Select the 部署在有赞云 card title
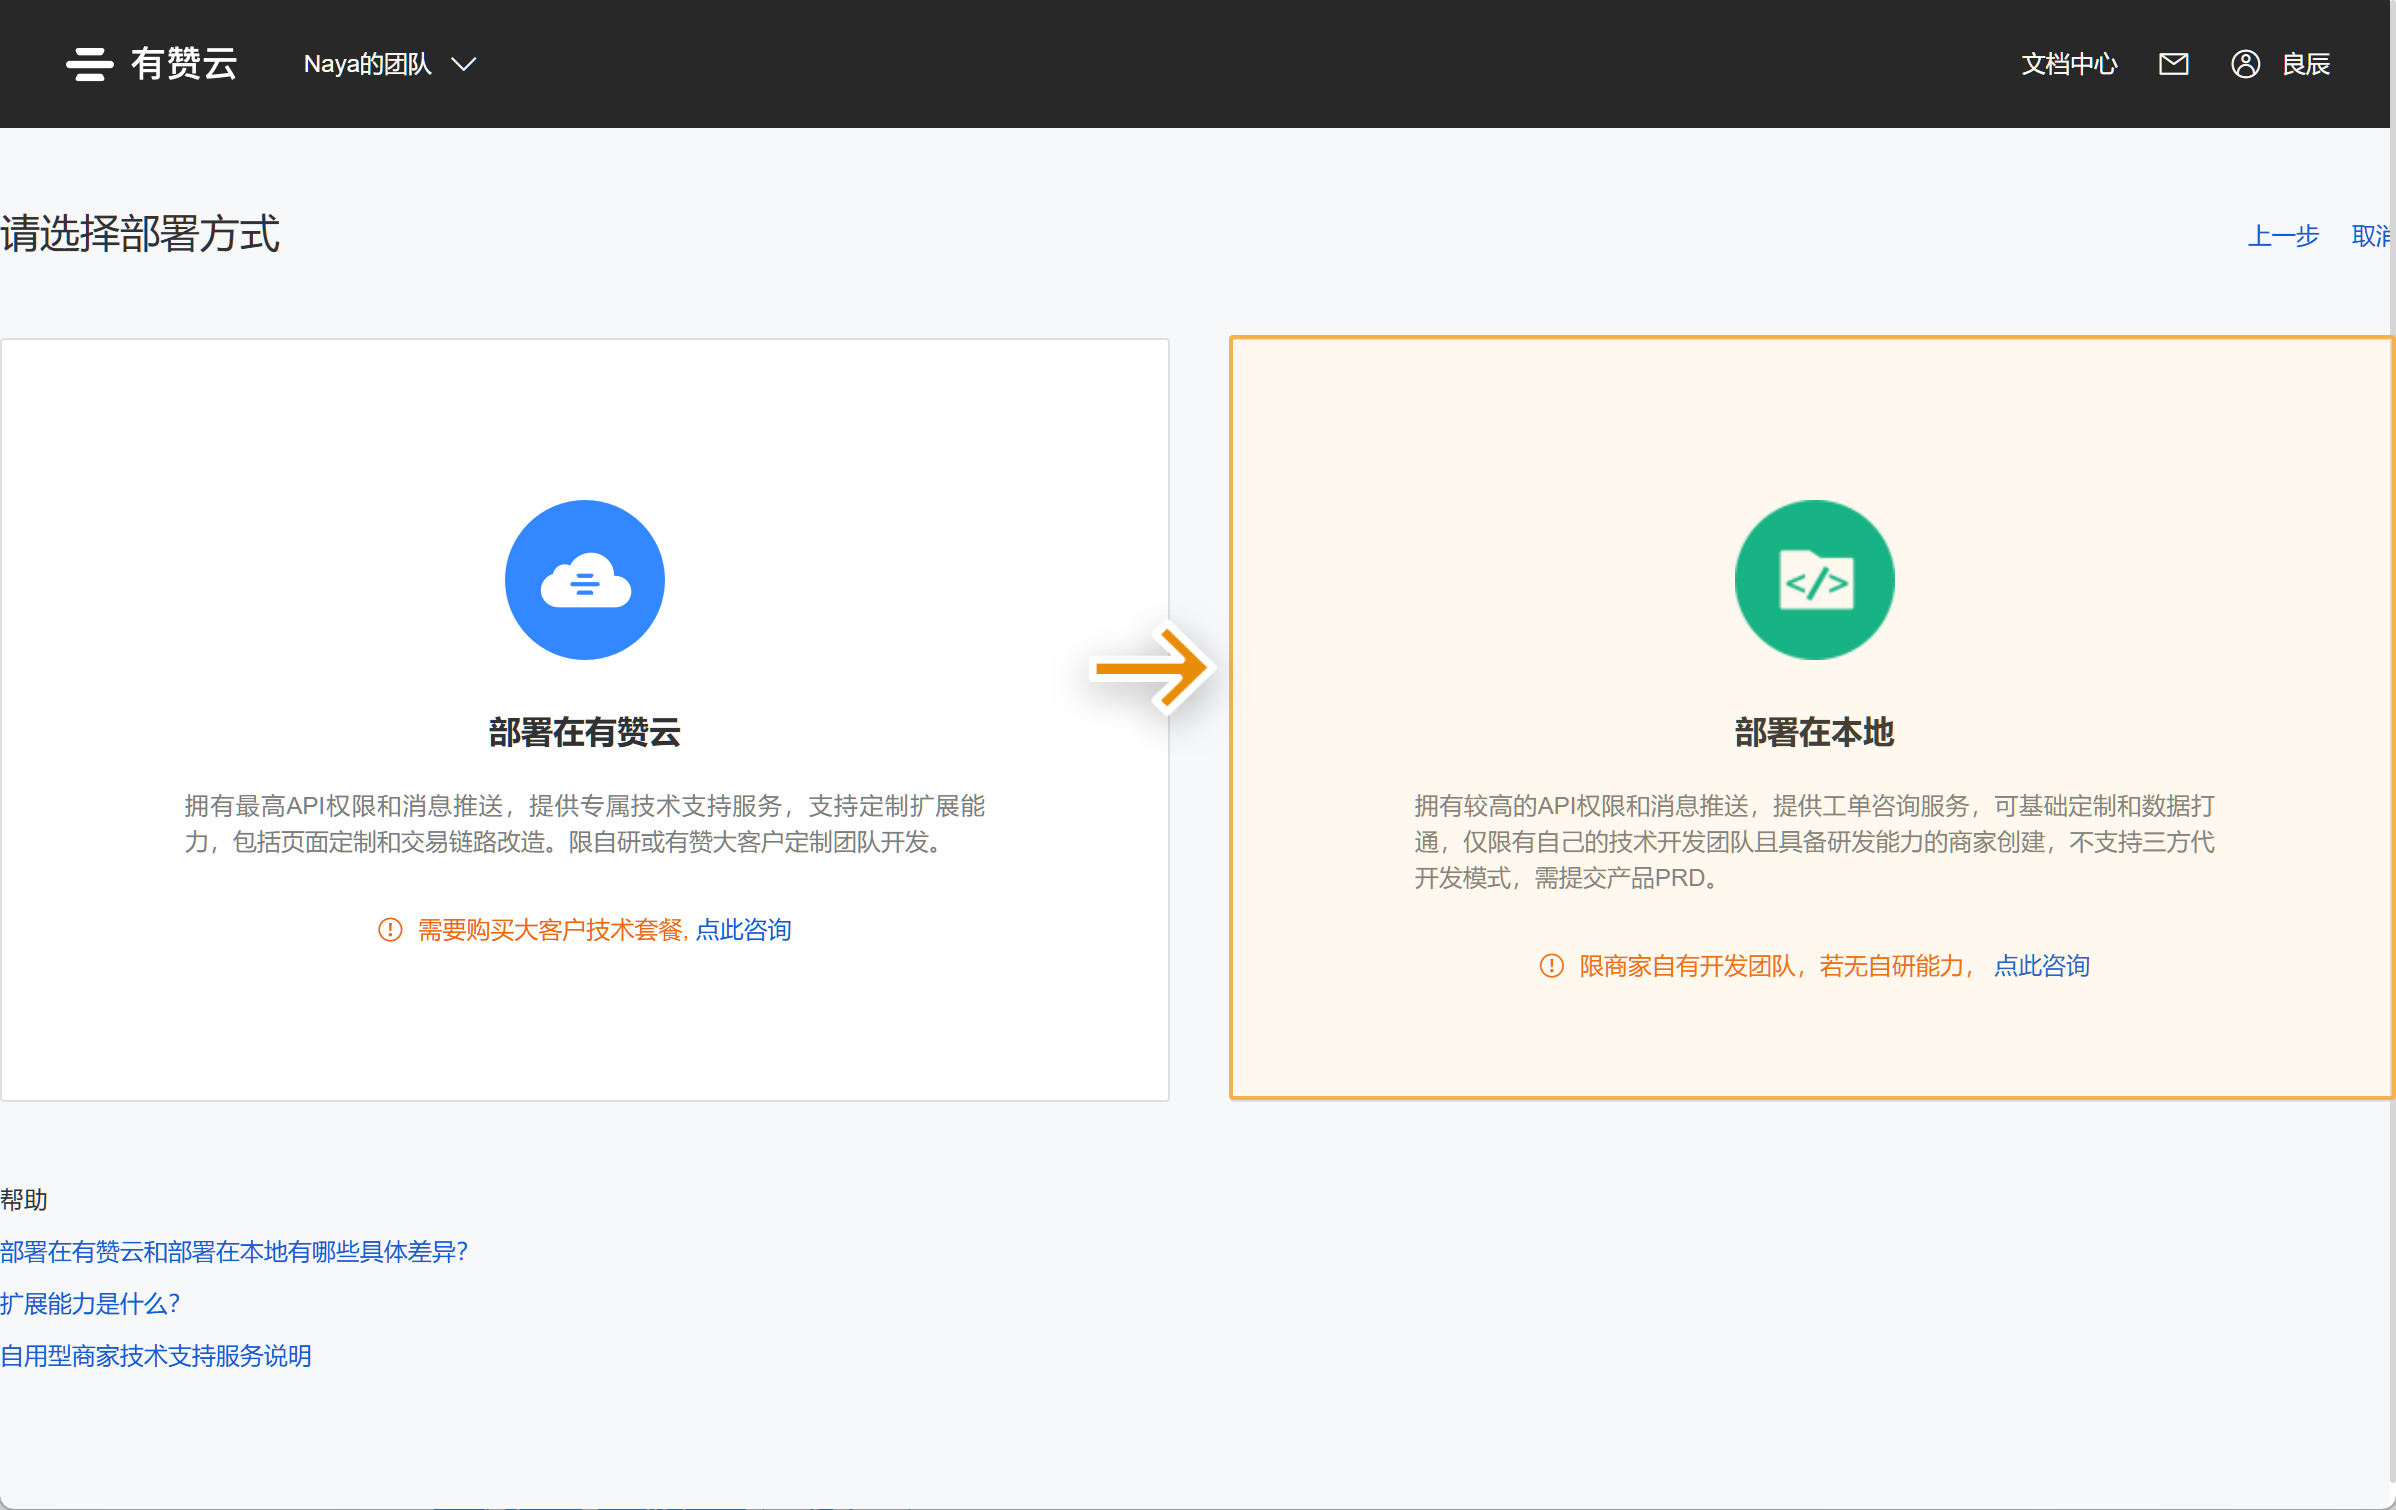2396x1510 pixels. [585, 732]
